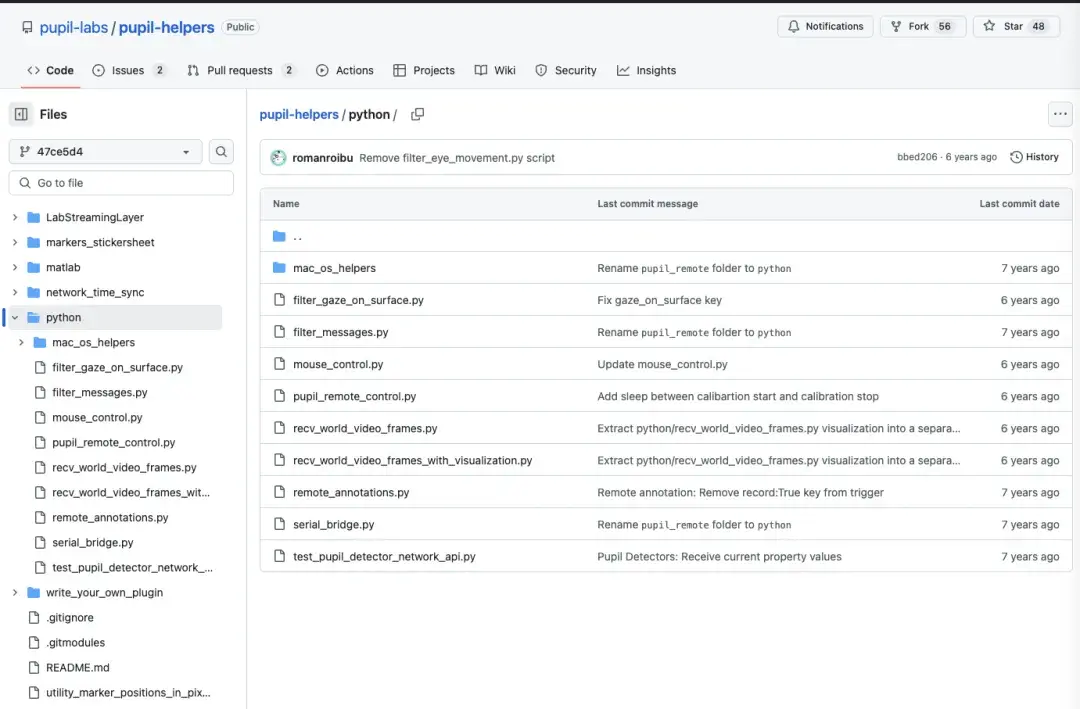Click the search files magnifier icon
The height and width of the screenshot is (709, 1080).
221,152
